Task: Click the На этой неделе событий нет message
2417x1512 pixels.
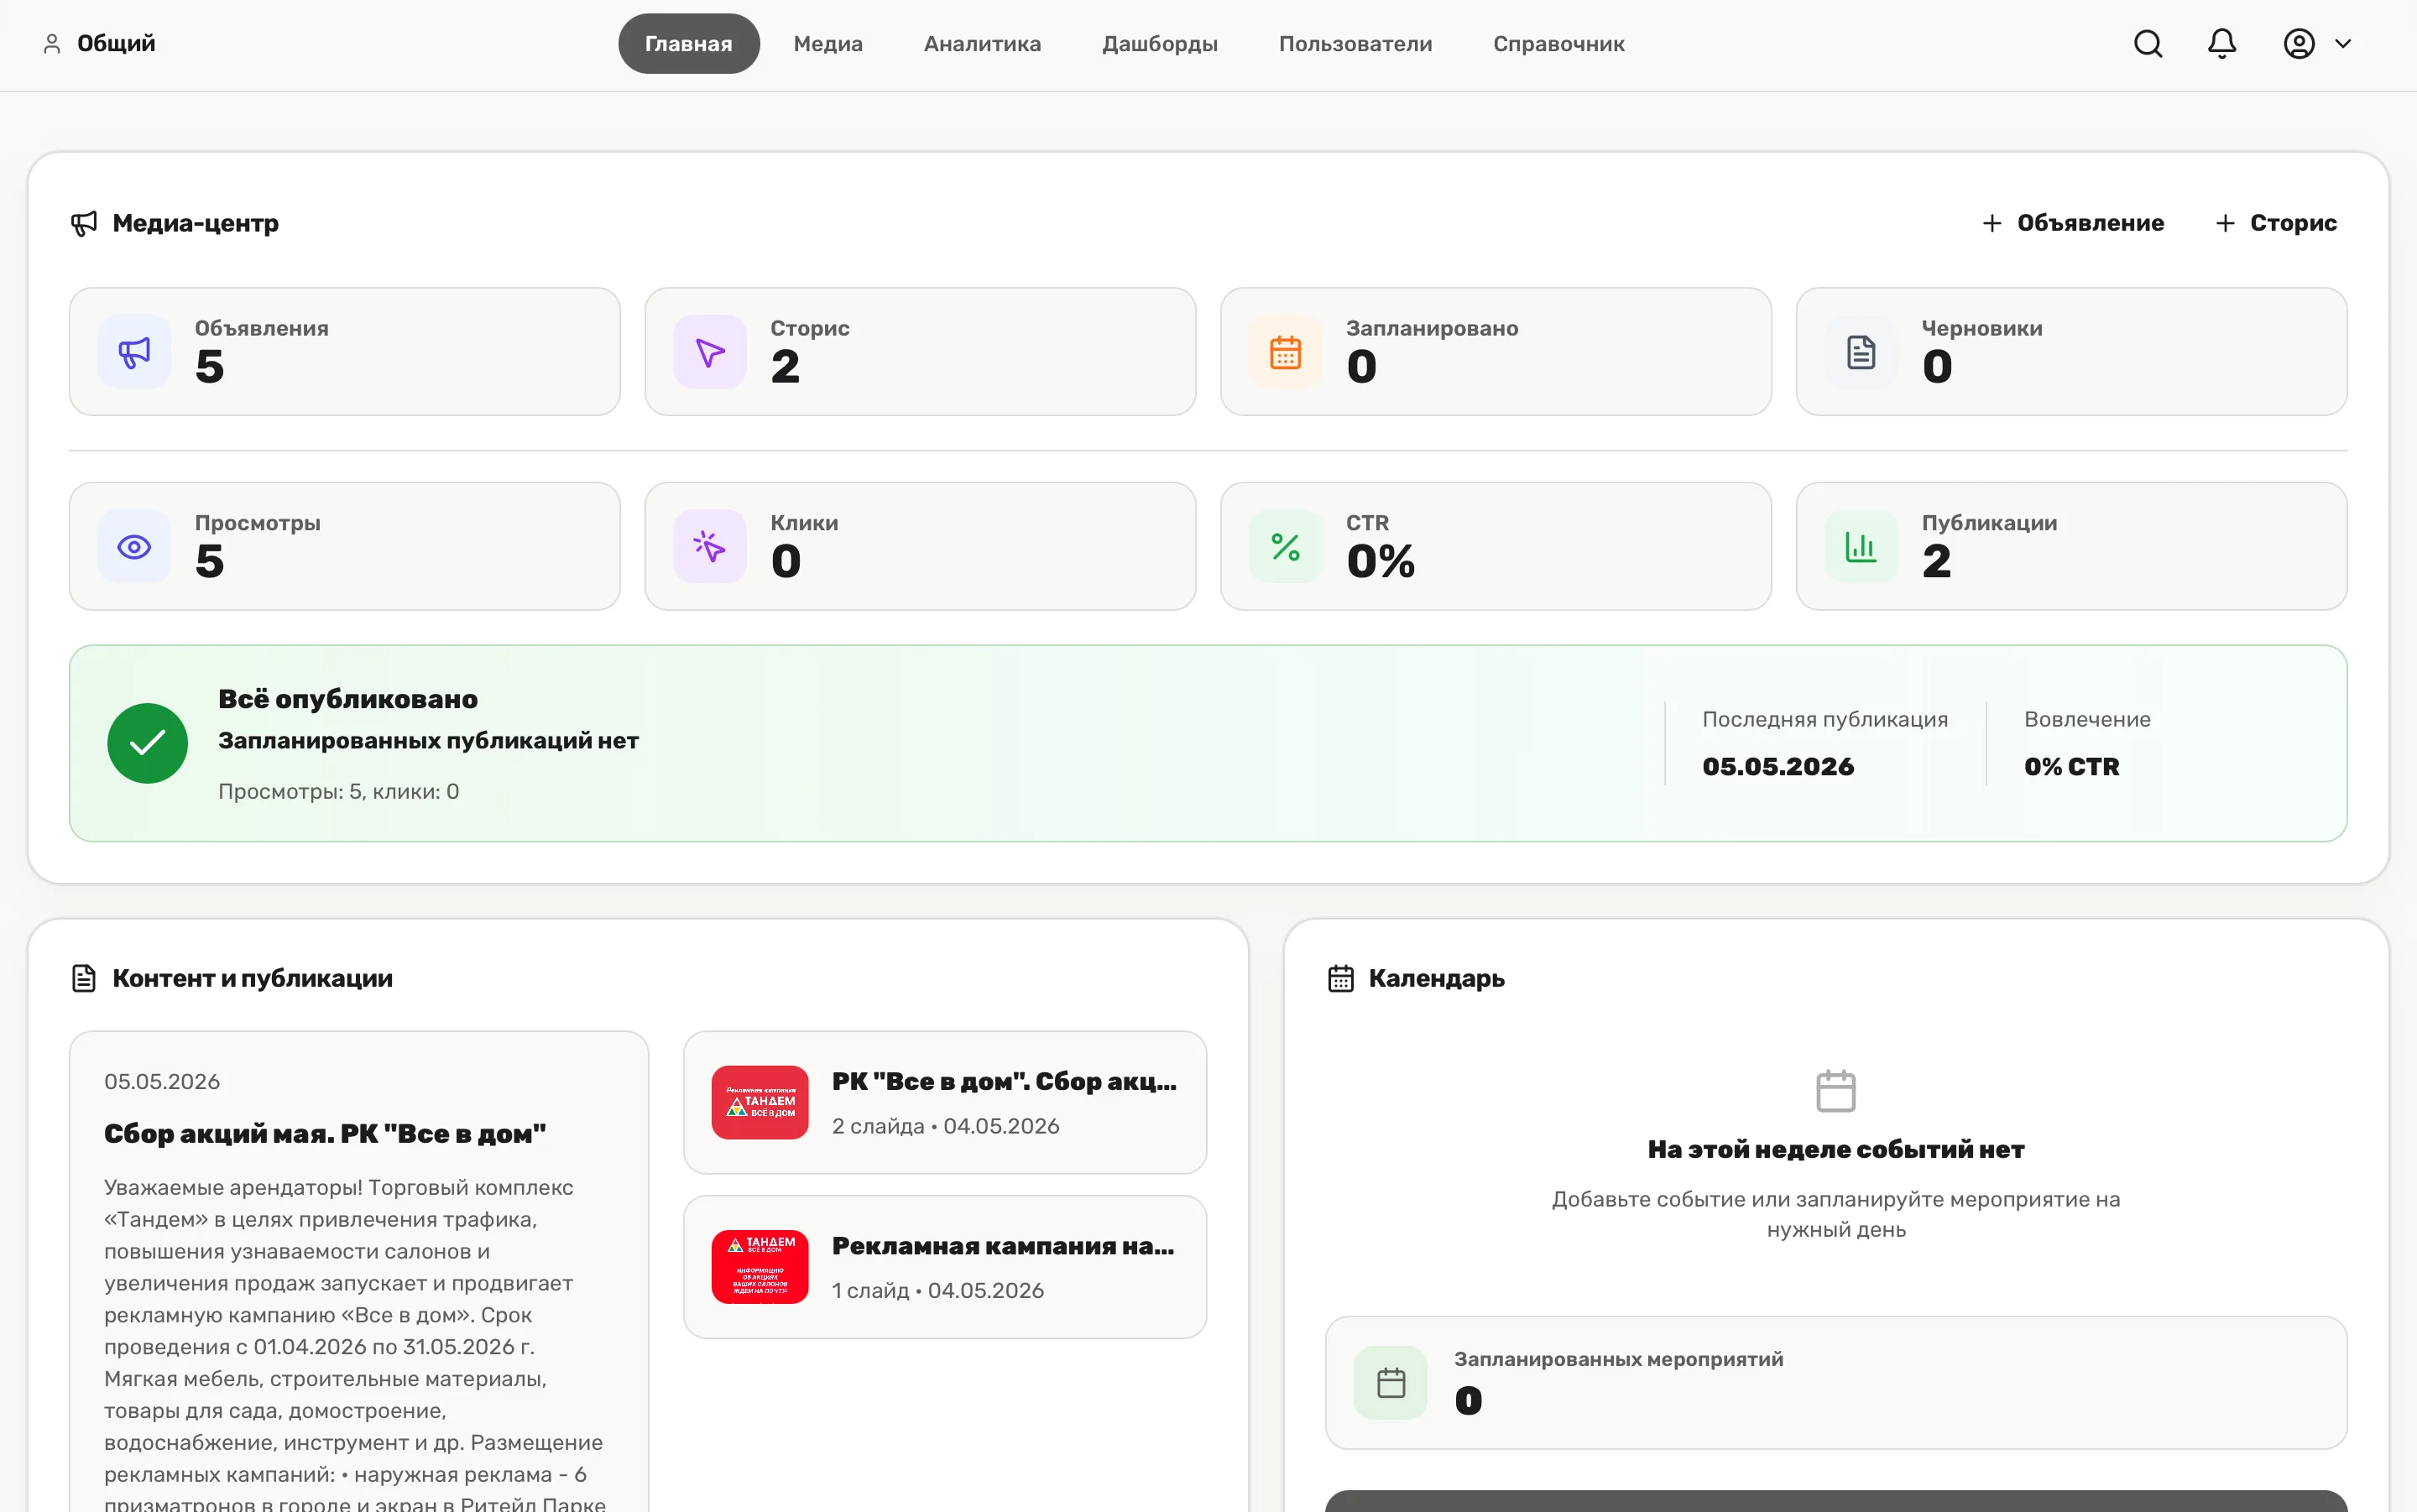Action: 1836,1150
